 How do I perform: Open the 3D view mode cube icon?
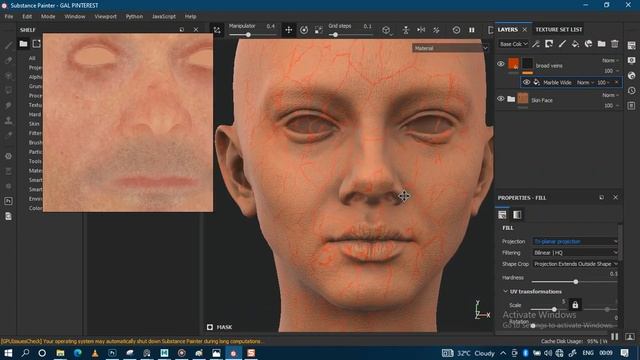coord(386,30)
